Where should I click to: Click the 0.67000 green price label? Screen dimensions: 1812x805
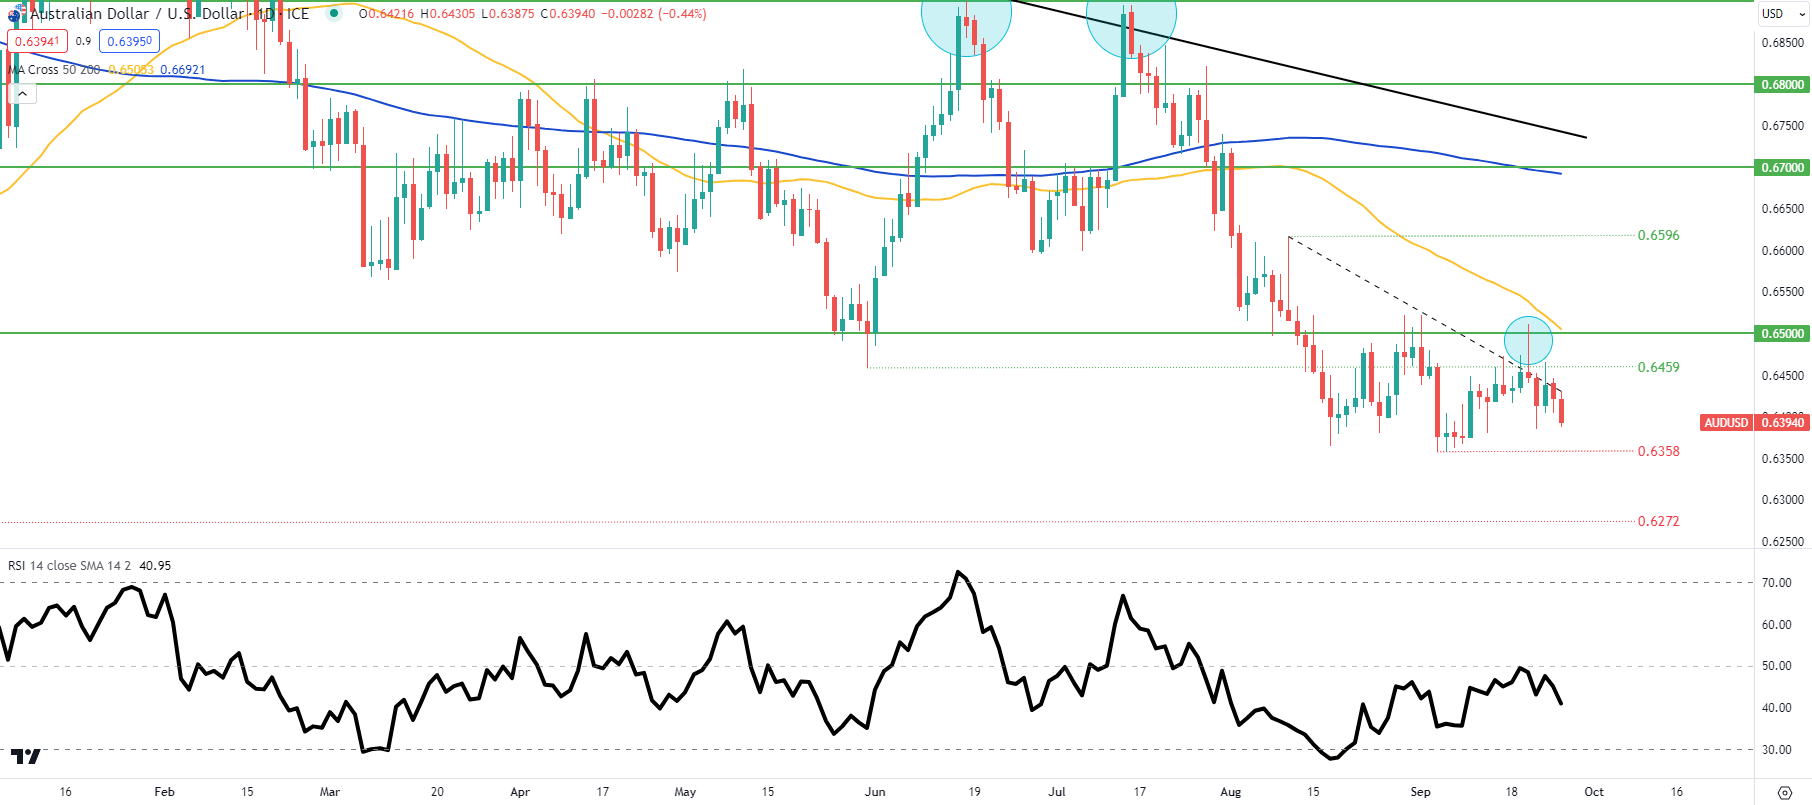tap(1783, 168)
